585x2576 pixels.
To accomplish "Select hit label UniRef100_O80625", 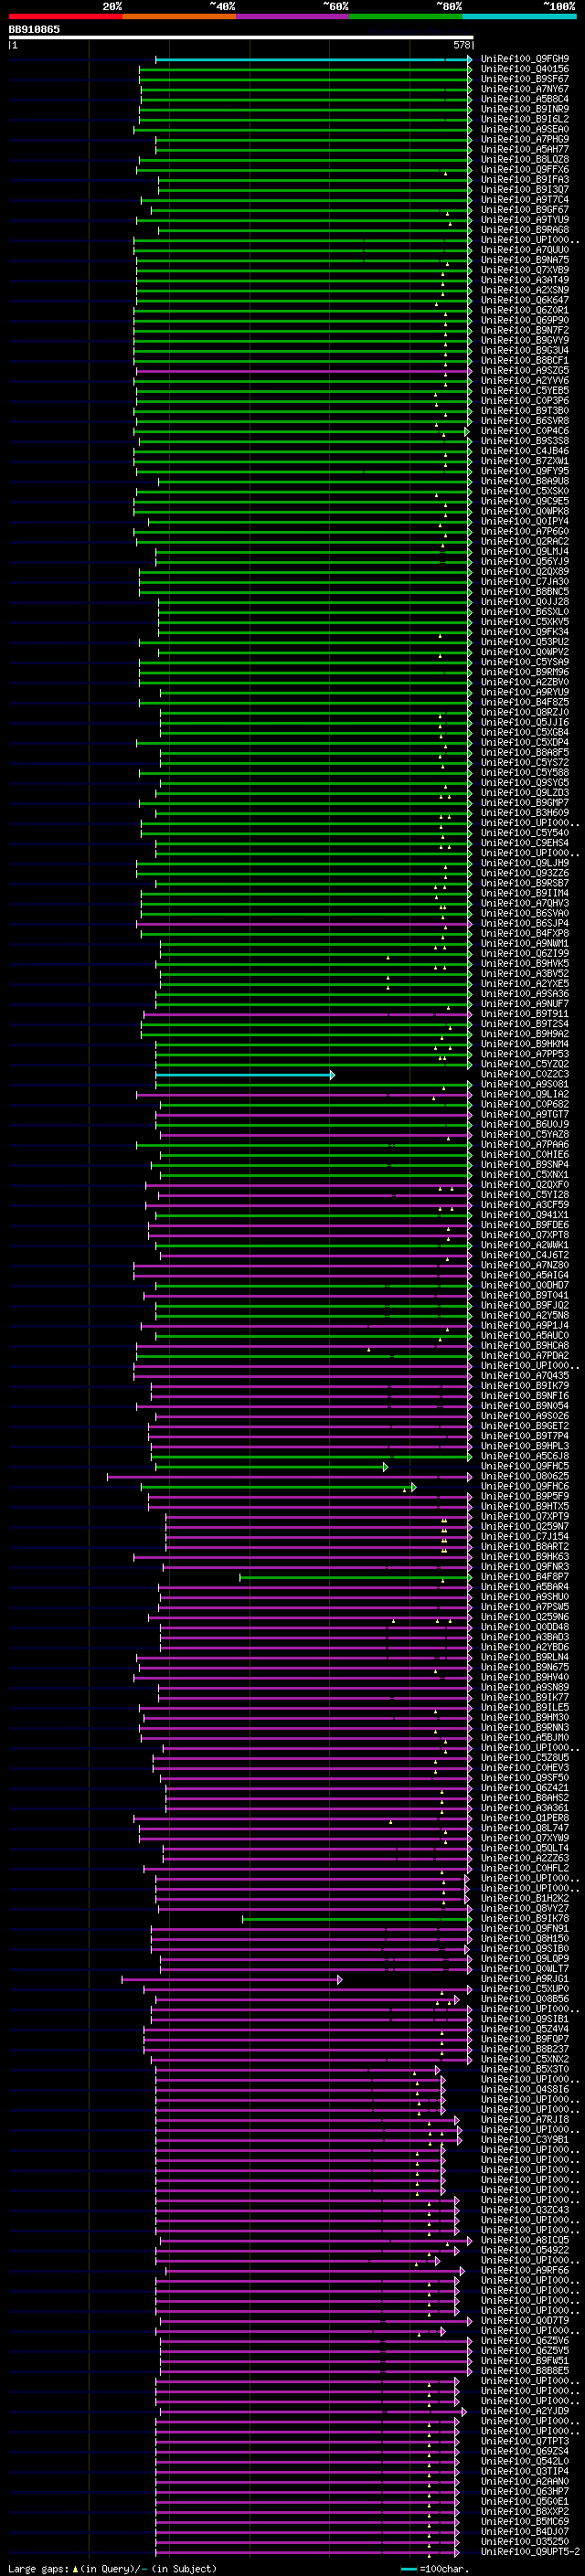I will pos(525,1476).
